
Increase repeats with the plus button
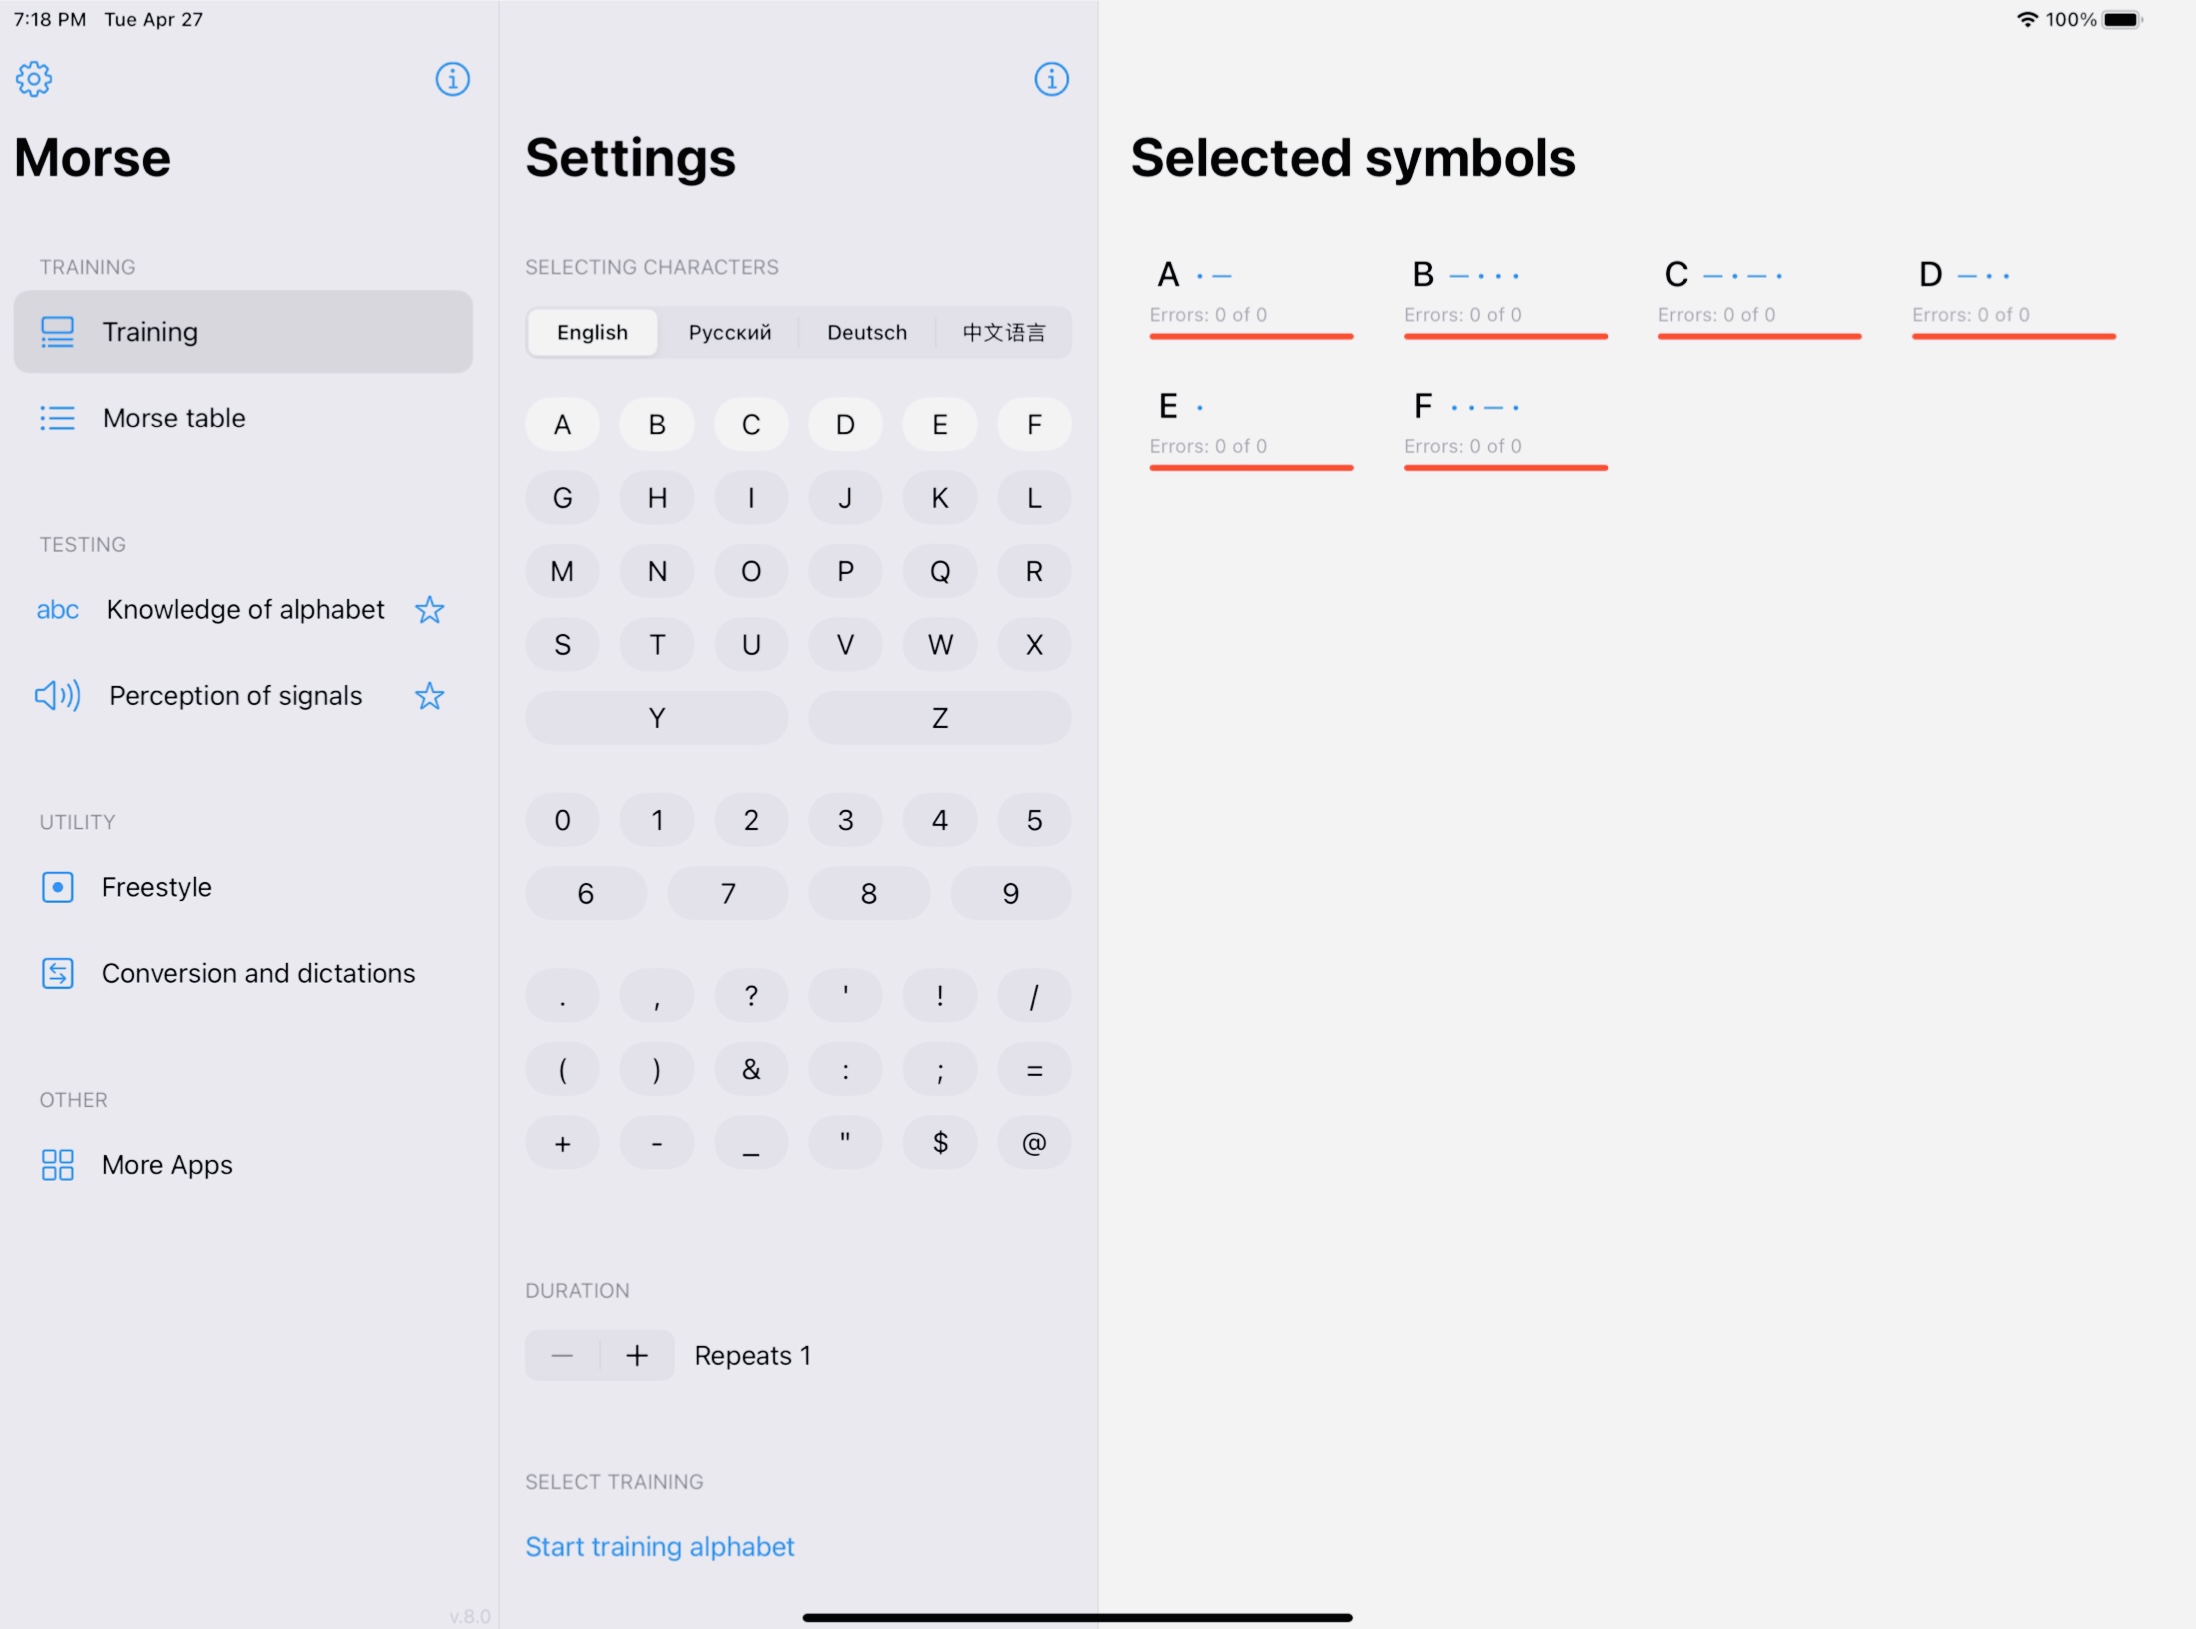[637, 1356]
